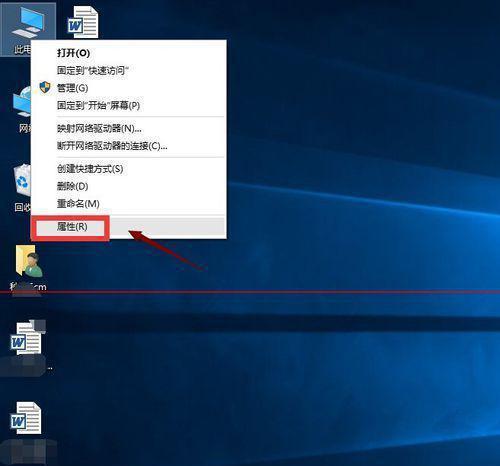Image resolution: width=500 pixels, height=466 pixels.
Task: Select the Recycle Bin desktop icon
Action: coord(22,180)
